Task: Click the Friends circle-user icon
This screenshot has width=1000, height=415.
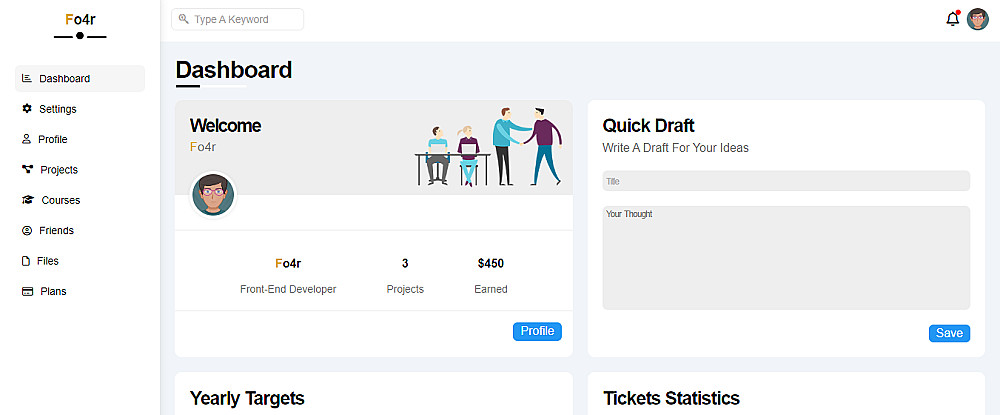Action: 27,230
